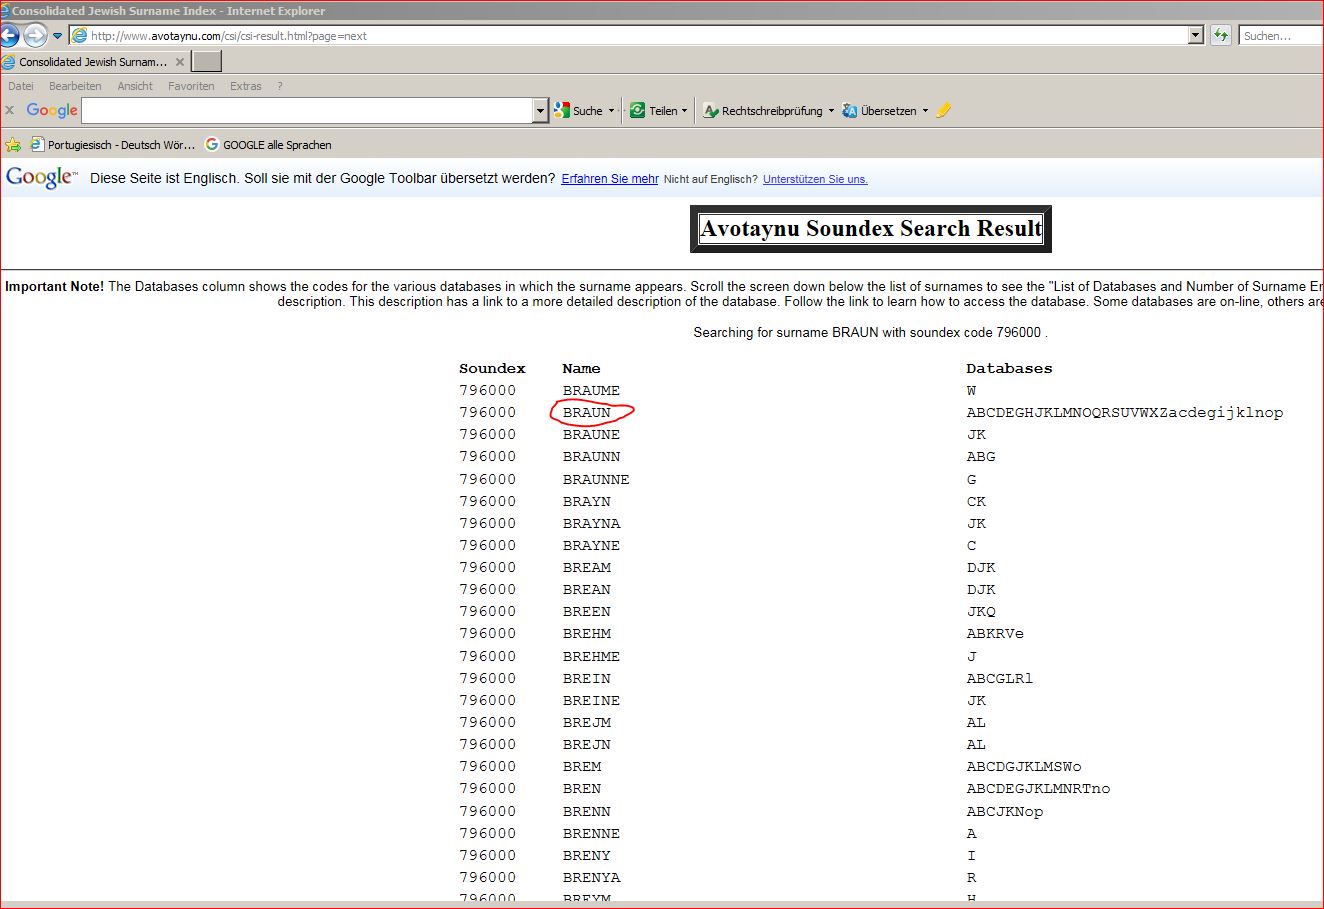Image resolution: width=1324 pixels, height=909 pixels.
Task: Open the Bearbeiten menu
Action: 75,86
